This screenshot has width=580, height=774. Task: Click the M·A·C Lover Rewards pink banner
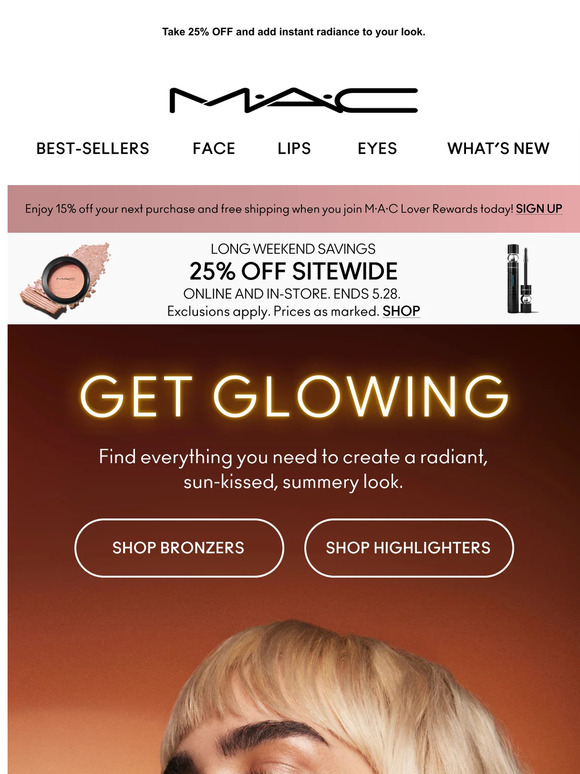(294, 209)
